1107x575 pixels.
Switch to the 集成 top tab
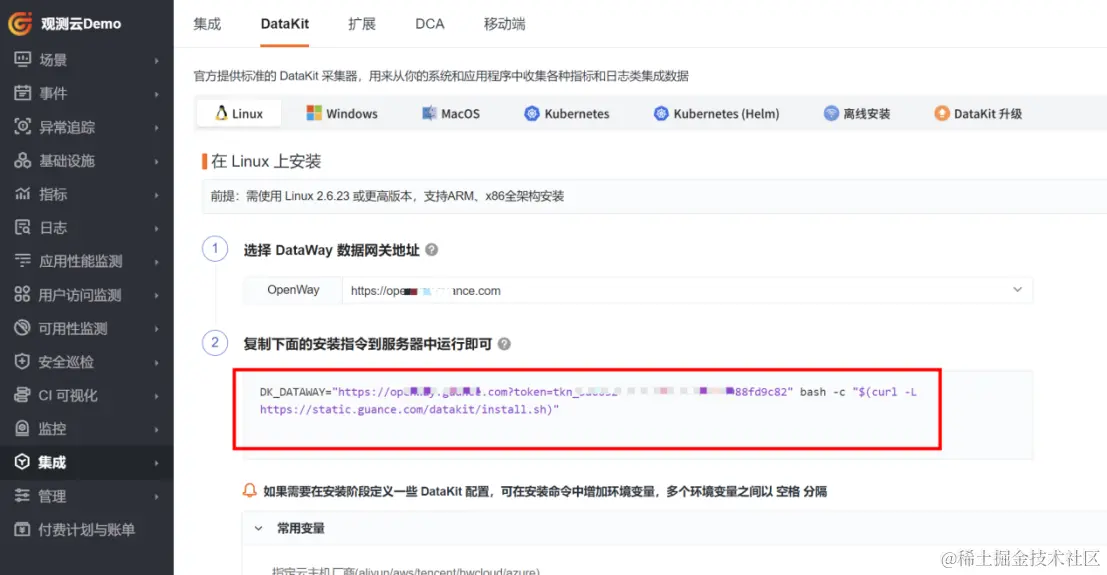[207, 24]
